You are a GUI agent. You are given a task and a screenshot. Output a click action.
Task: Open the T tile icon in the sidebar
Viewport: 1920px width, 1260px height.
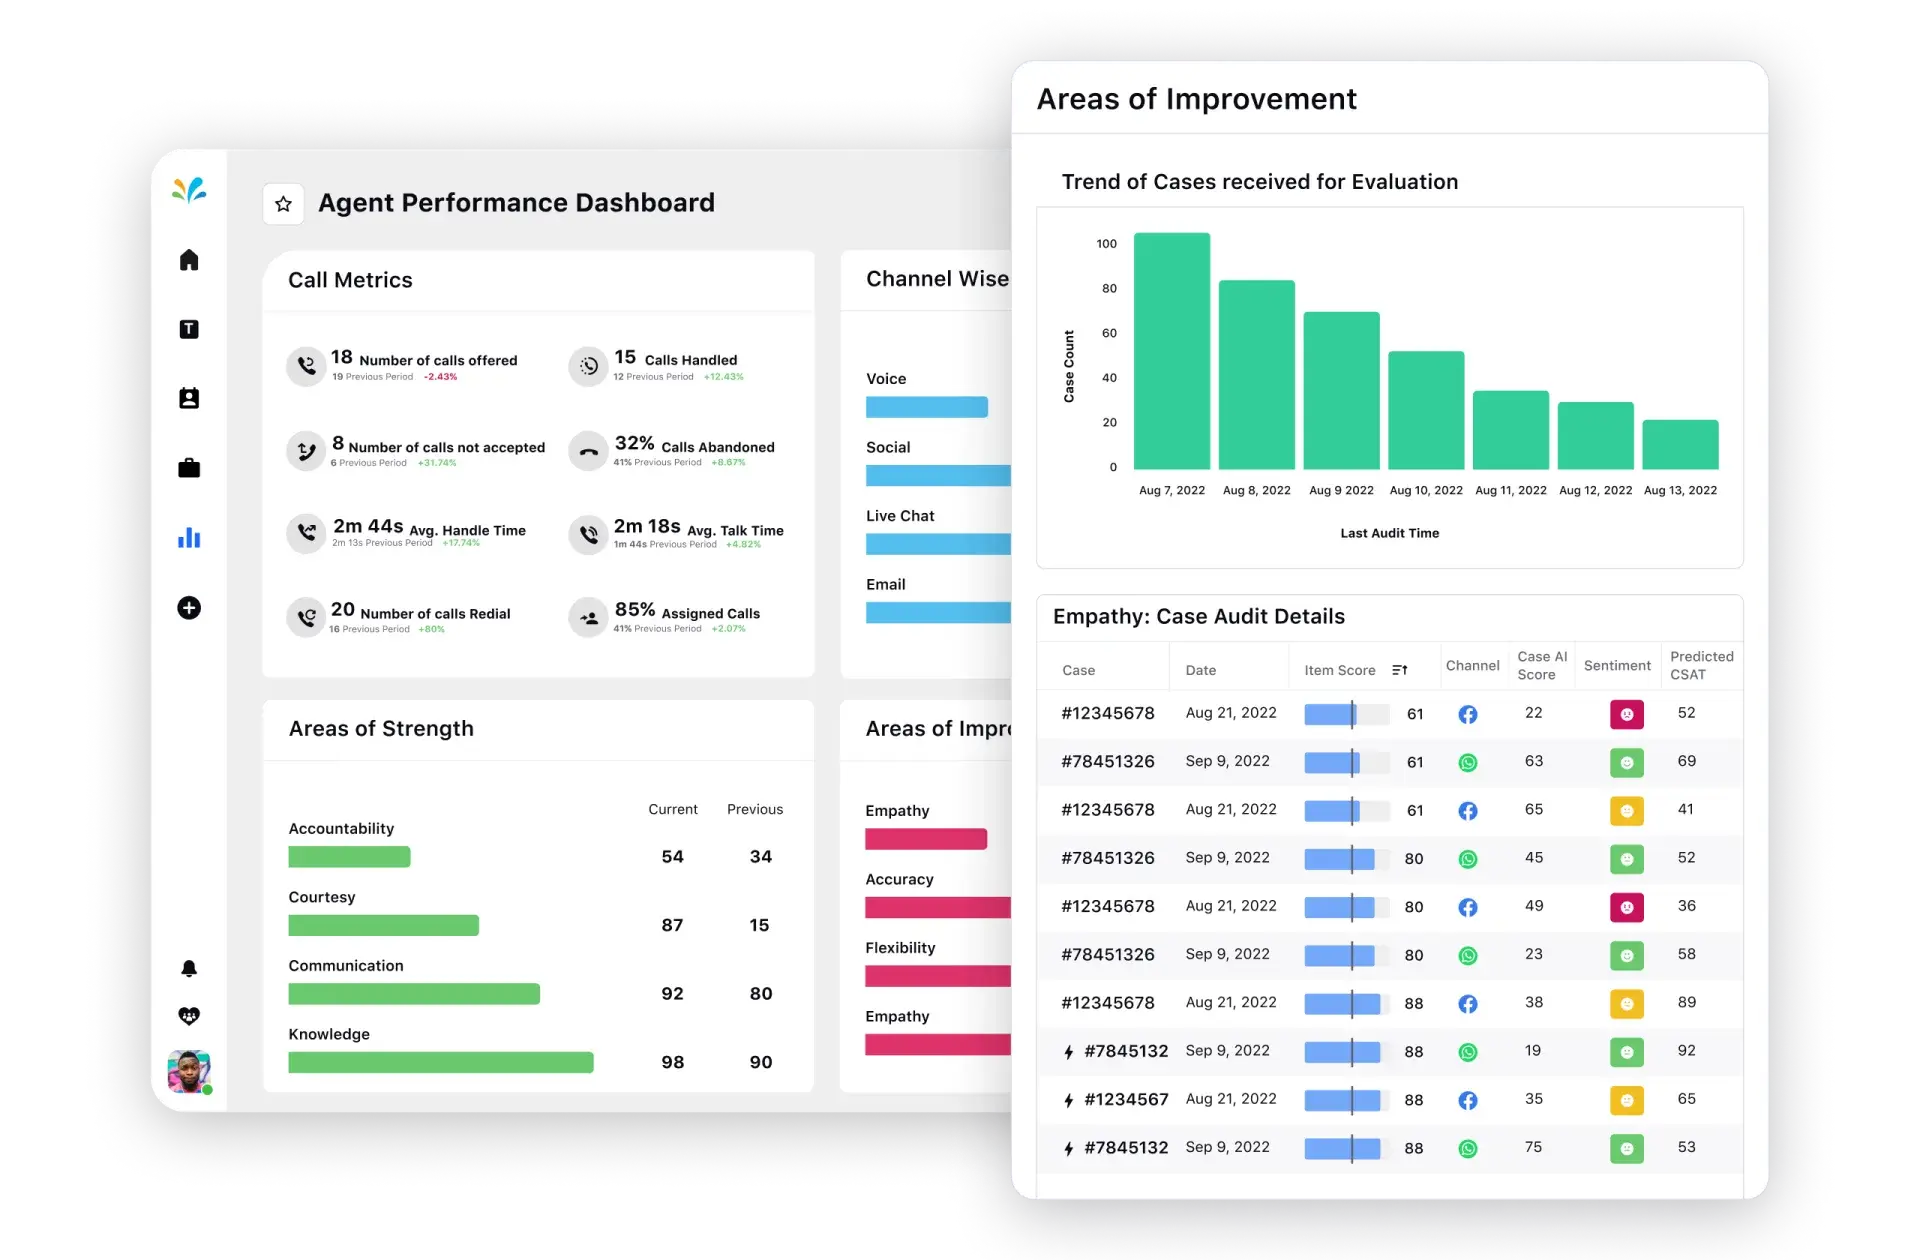coord(189,329)
